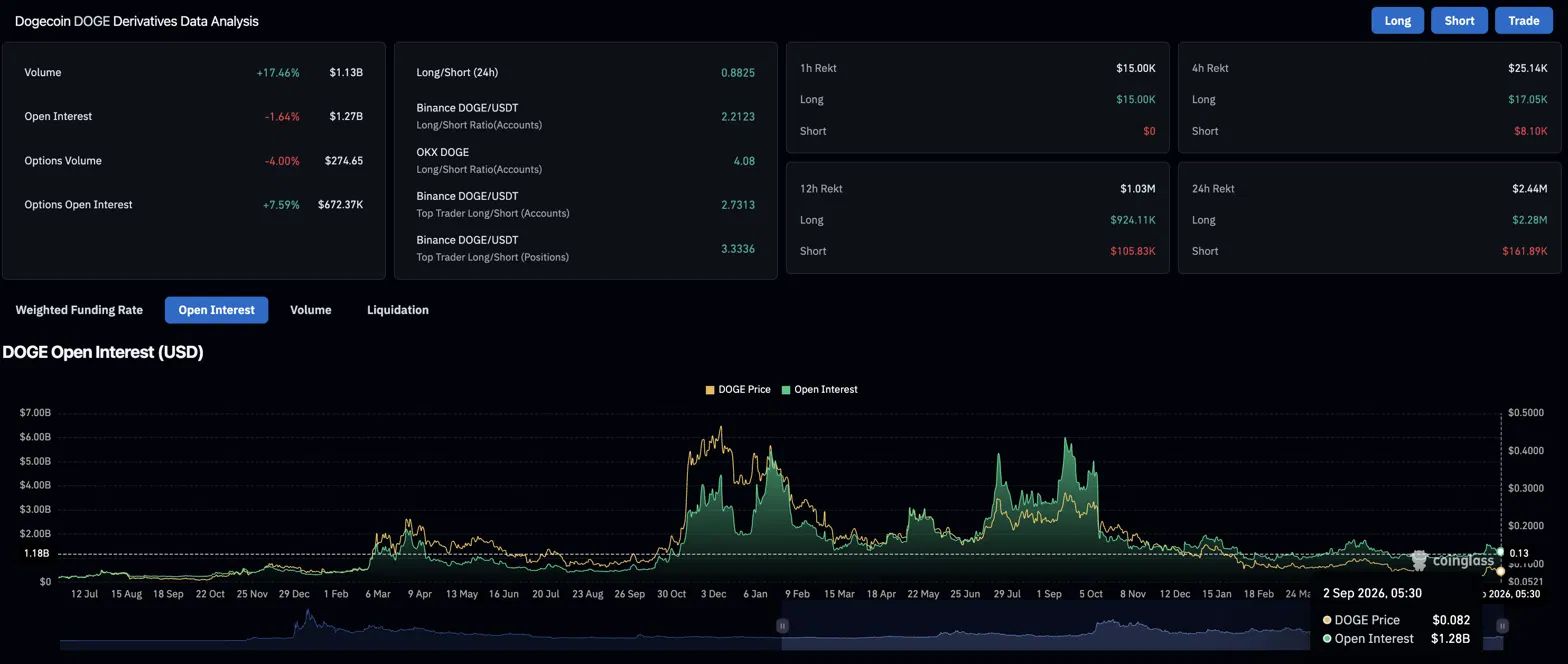Switch to the Liquidation tab
Image resolution: width=1568 pixels, height=664 pixels.
pyautogui.click(x=397, y=310)
